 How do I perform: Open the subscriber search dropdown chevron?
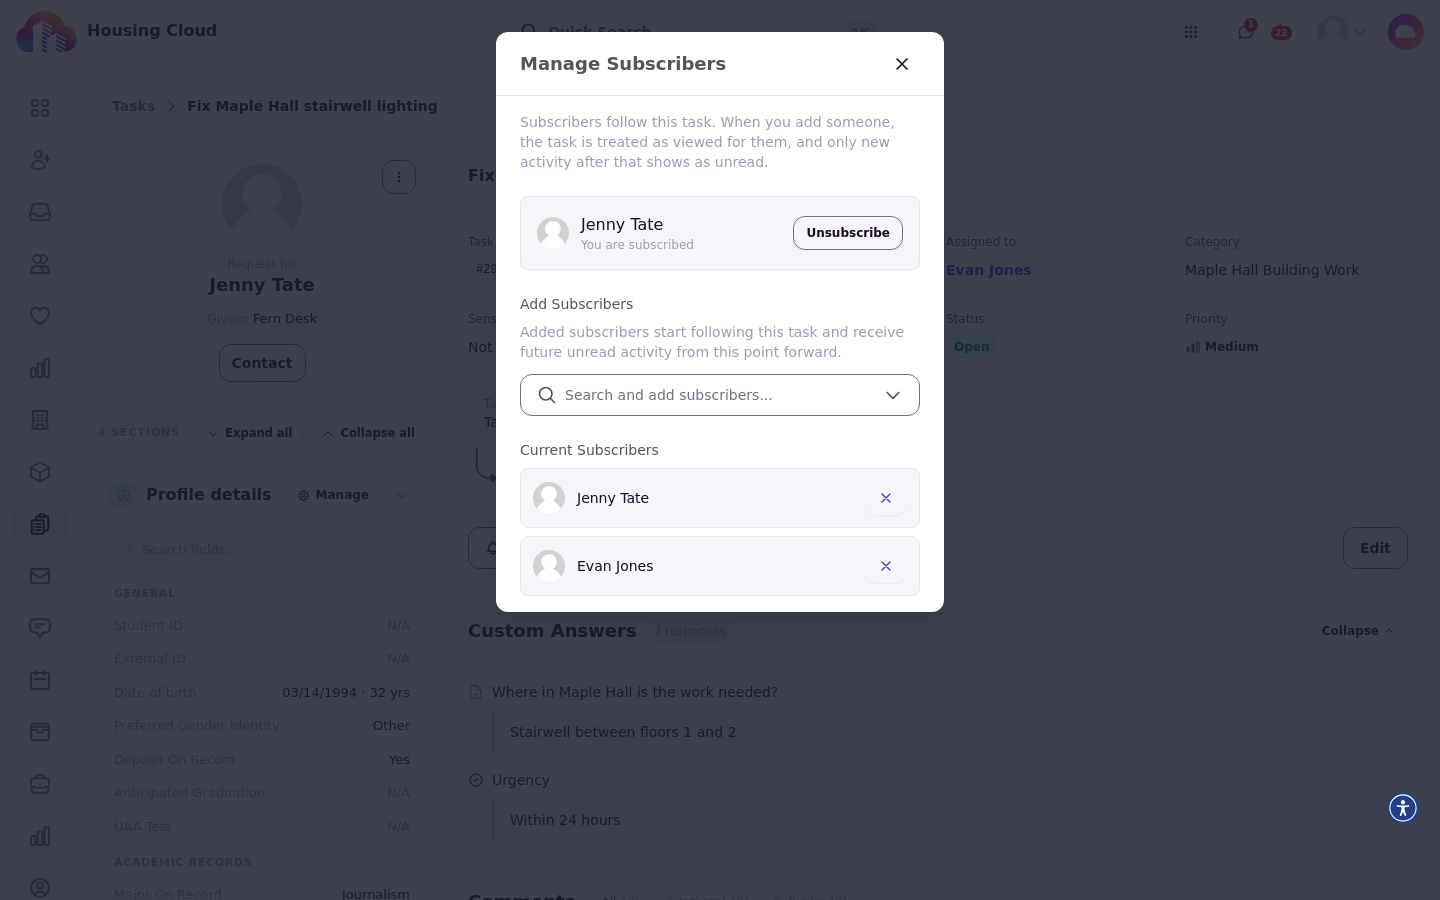pyautogui.click(x=893, y=395)
